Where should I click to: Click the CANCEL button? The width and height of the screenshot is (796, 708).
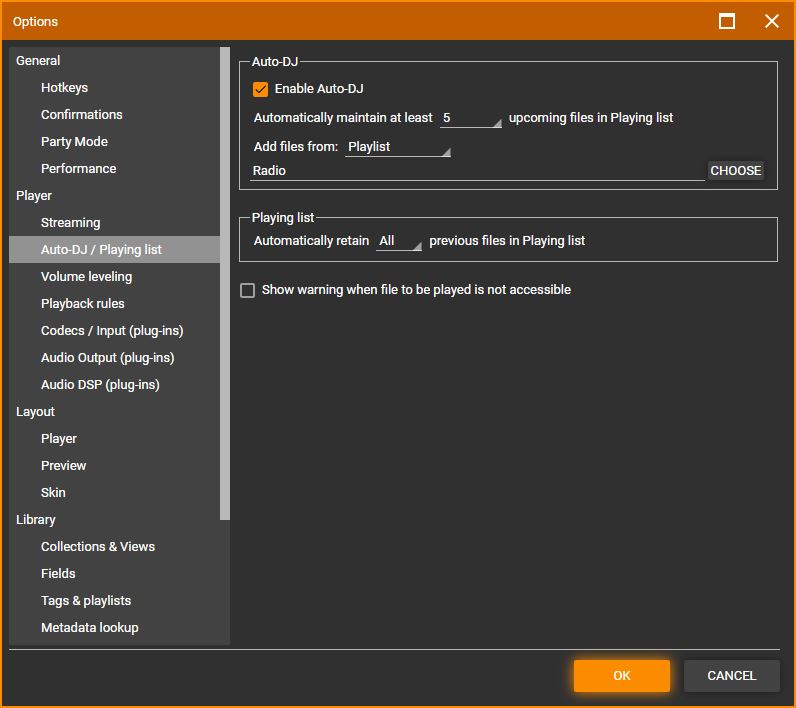(731, 676)
